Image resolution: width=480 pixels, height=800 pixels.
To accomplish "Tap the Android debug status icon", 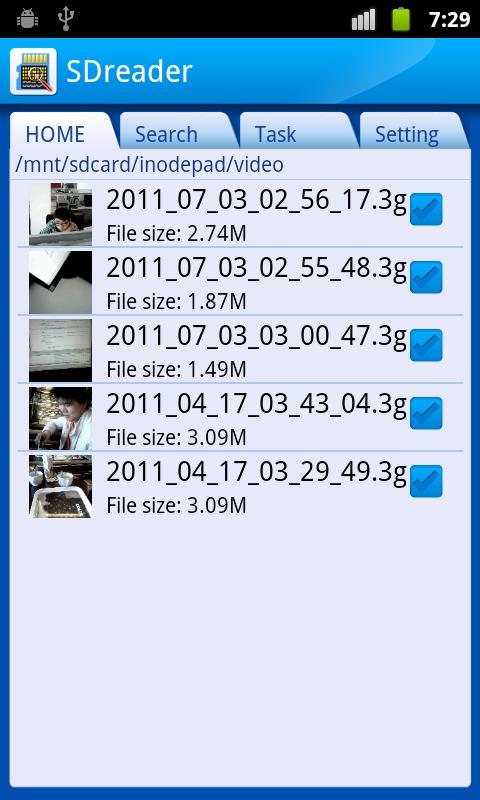I will point(27,19).
